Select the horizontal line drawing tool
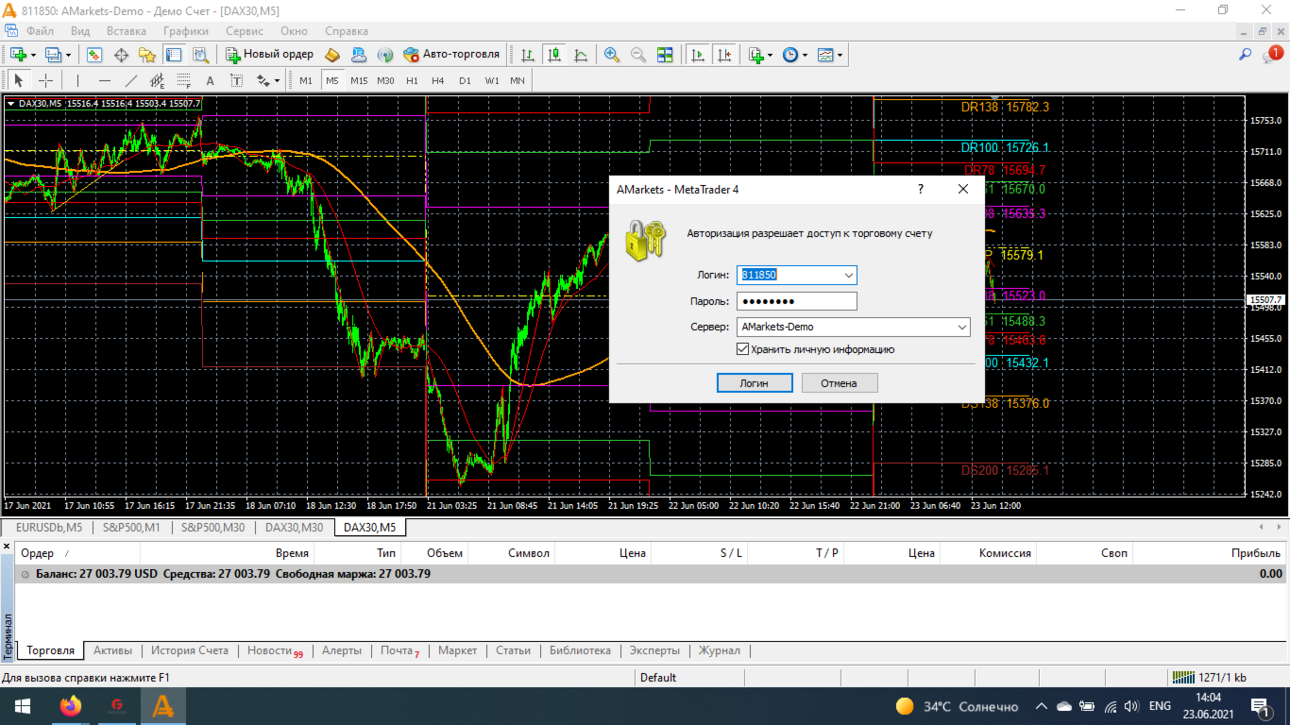Viewport: 1290px width, 725px height. pos(104,81)
